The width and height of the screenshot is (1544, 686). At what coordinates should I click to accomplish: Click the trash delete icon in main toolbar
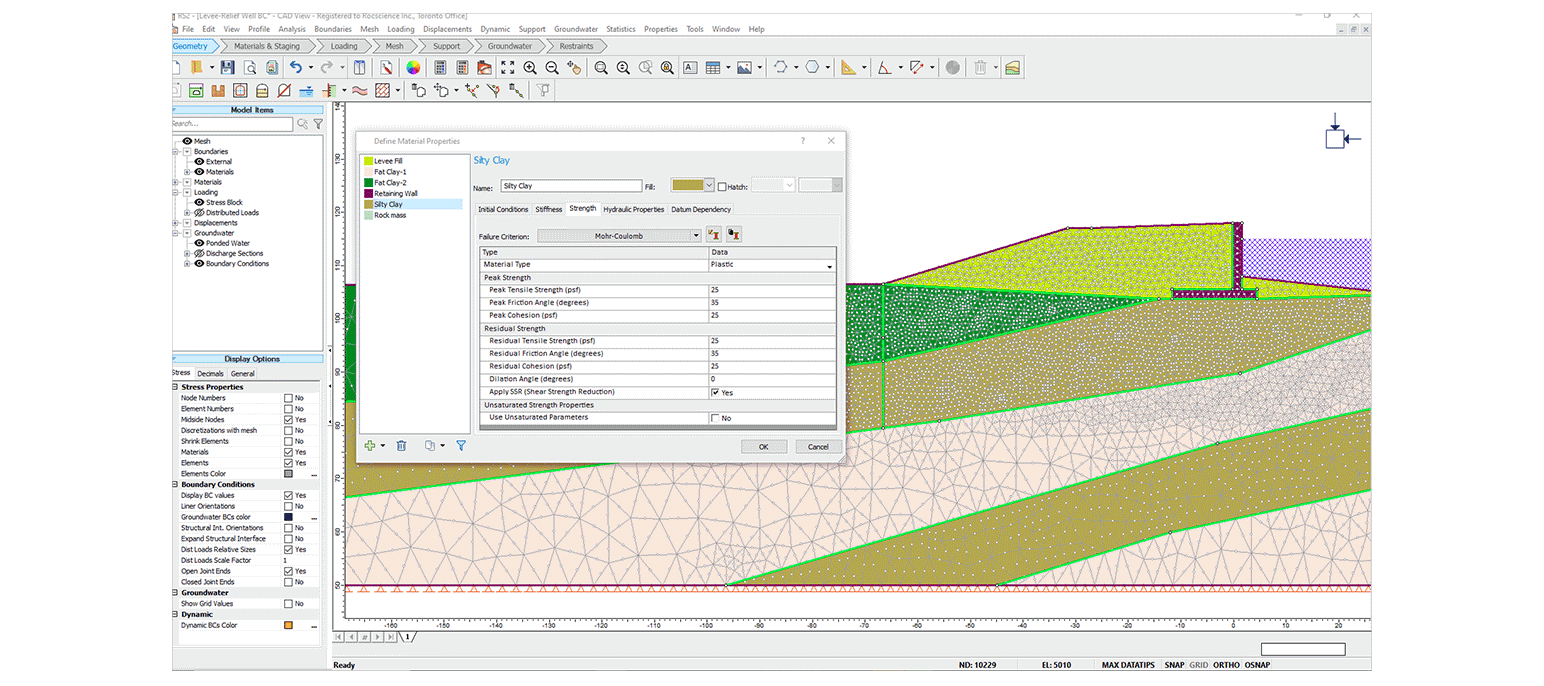[981, 67]
